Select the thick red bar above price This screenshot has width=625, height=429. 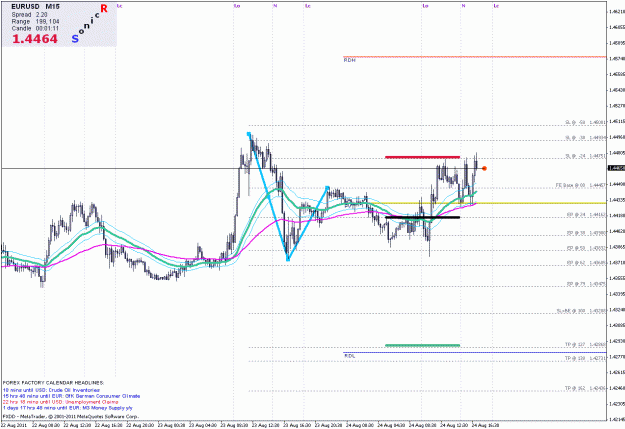click(423, 157)
